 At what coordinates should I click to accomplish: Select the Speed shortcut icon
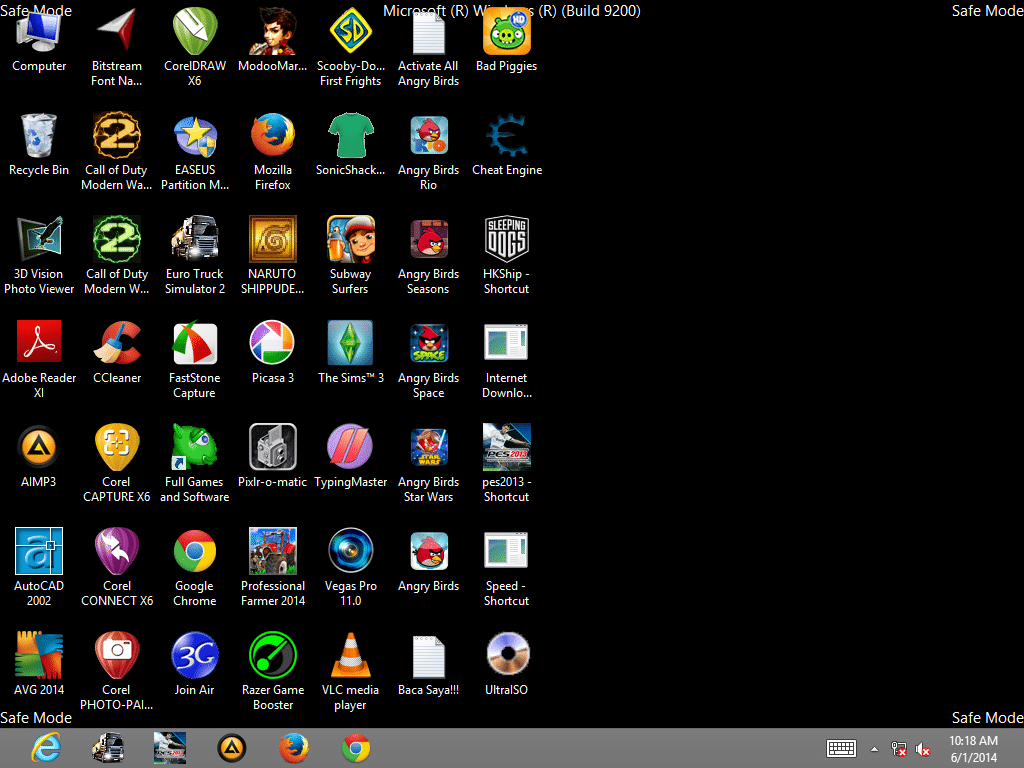(x=507, y=551)
